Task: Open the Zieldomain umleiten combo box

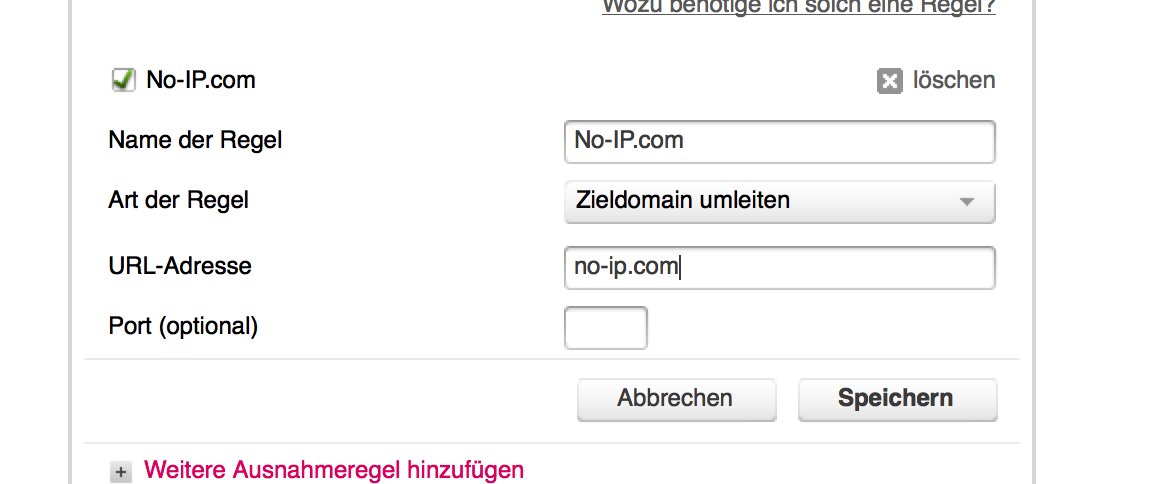Action: click(779, 201)
